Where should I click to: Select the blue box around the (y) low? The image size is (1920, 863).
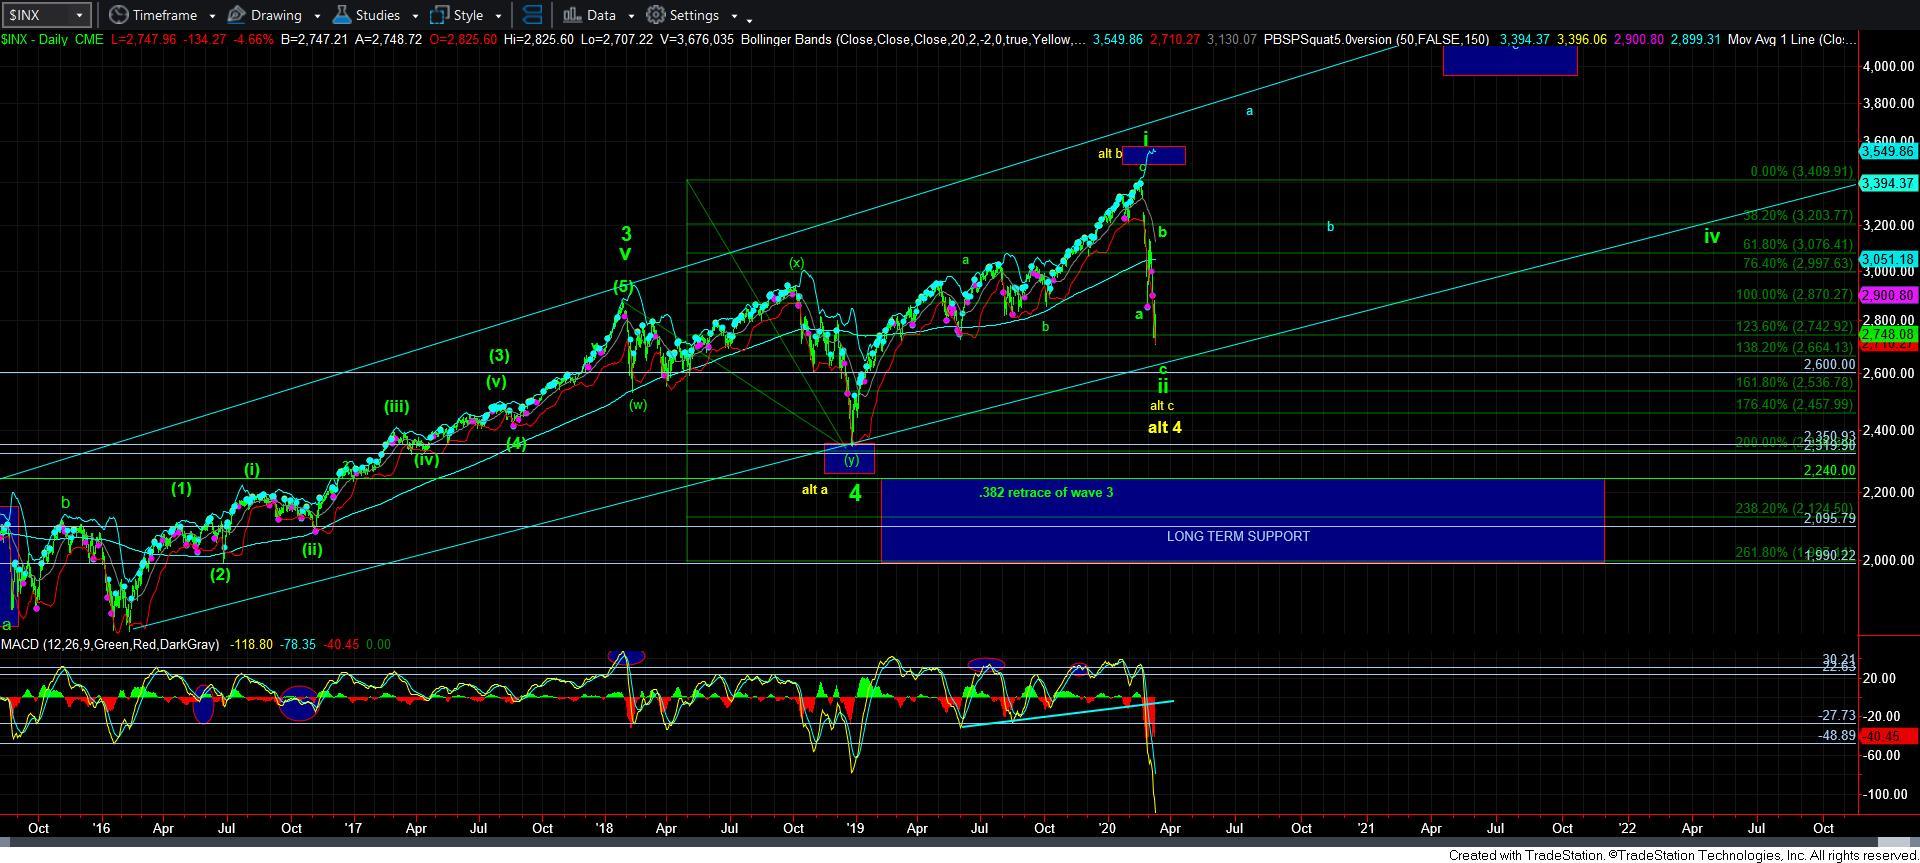click(x=849, y=460)
